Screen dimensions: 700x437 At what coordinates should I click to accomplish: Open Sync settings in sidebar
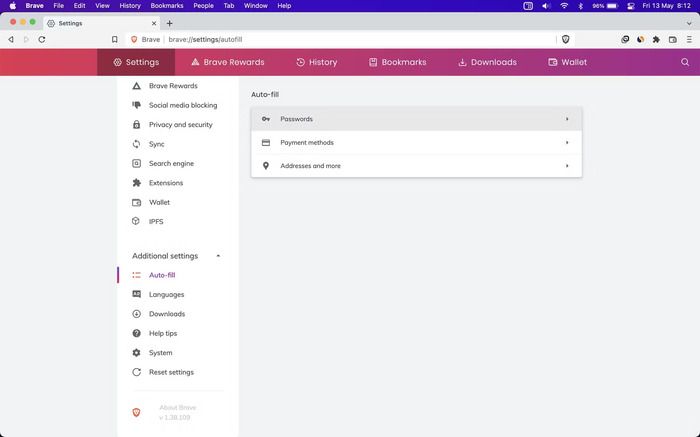coord(156,144)
